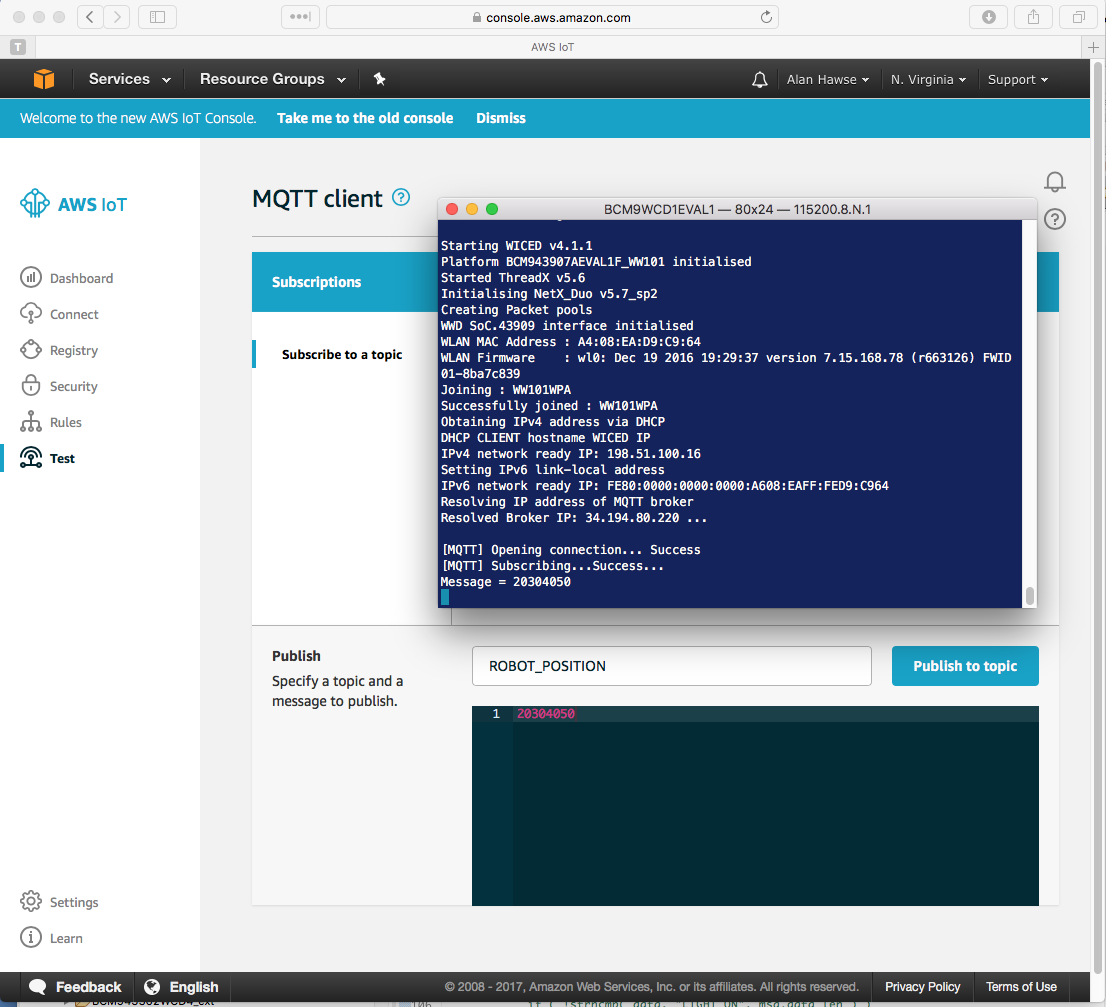The image size is (1106, 1007).
Task: Select Connect in the sidebar
Action: [74, 314]
